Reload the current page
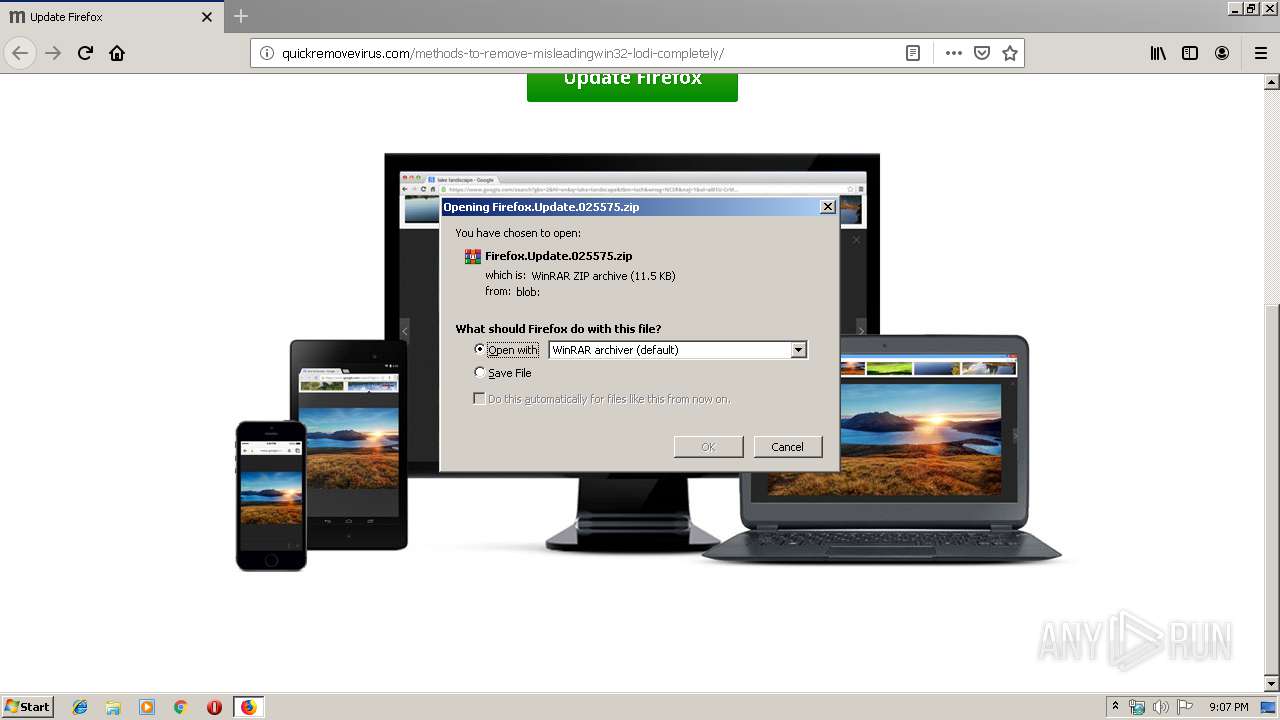Viewport: 1280px width, 720px height. pyautogui.click(x=85, y=53)
